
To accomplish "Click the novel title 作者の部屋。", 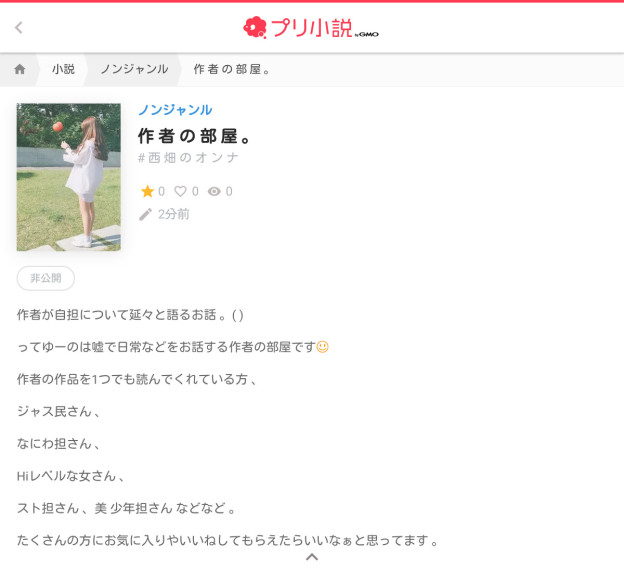I will [x=194, y=136].
